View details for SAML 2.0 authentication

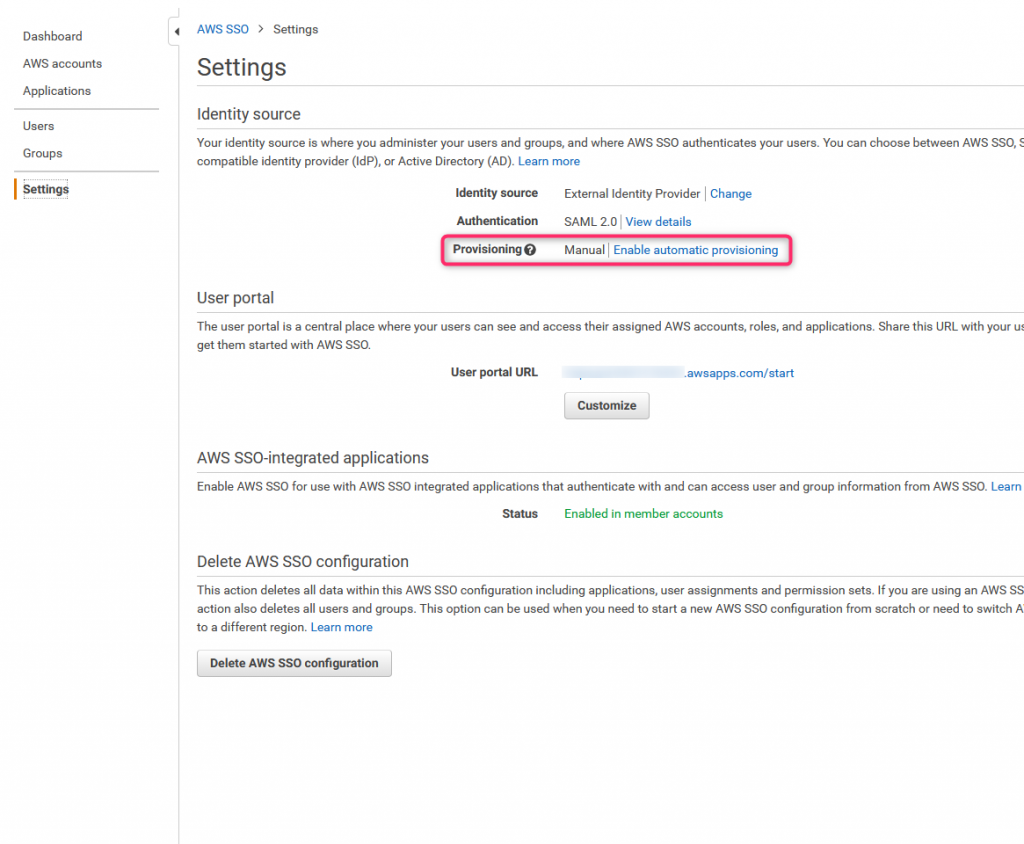(658, 222)
